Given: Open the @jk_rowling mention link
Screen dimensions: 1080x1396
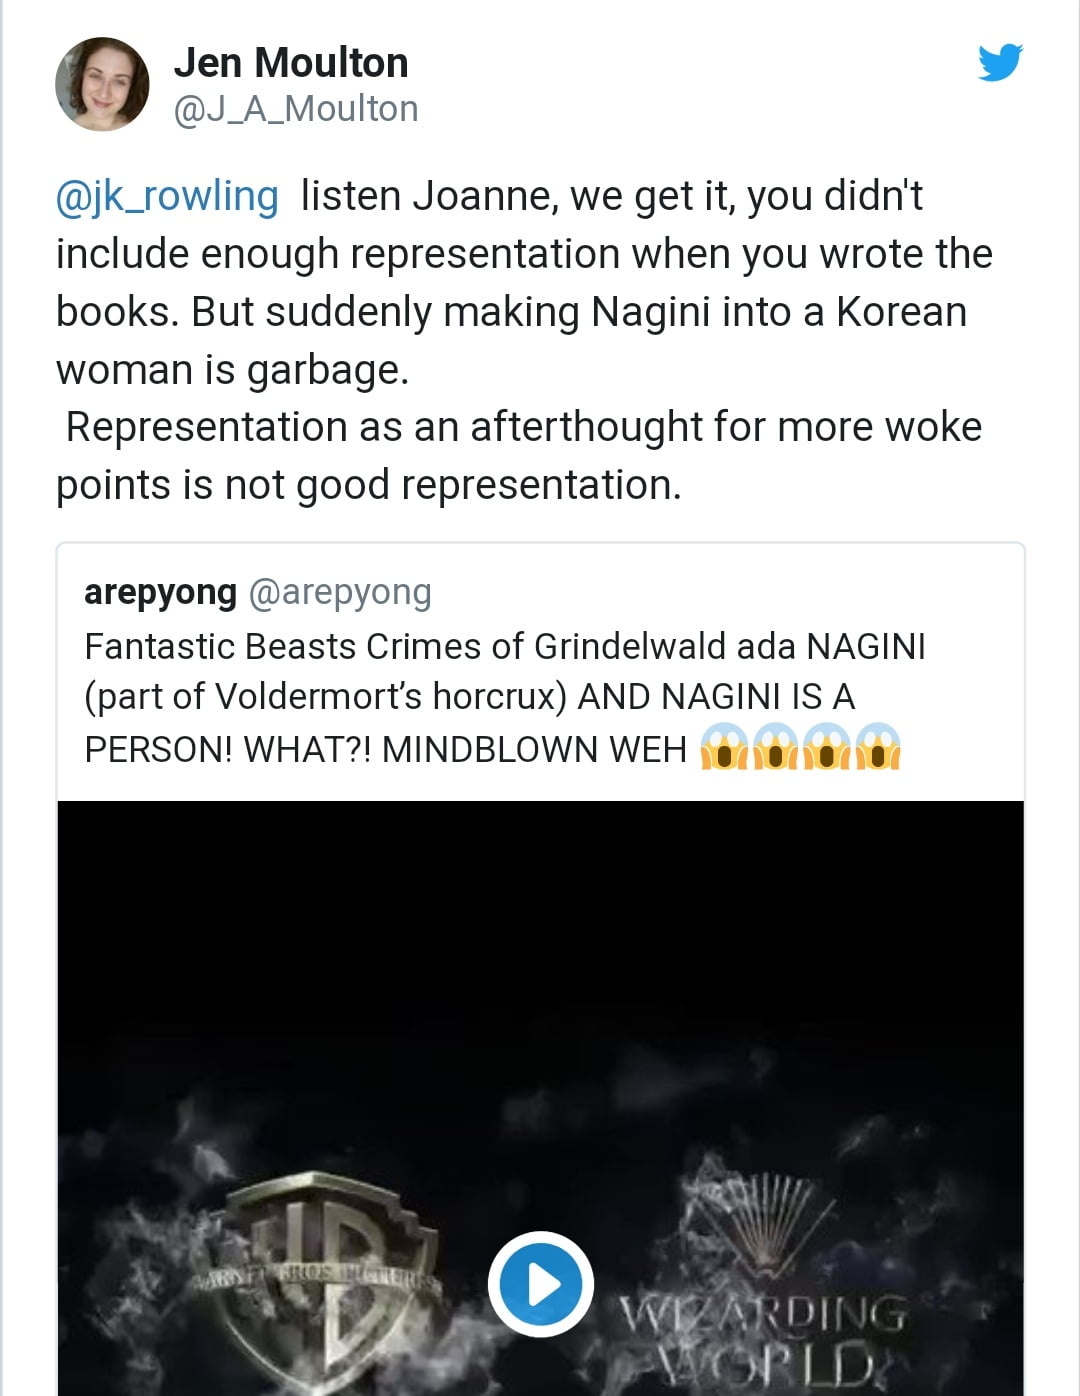Looking at the screenshot, I should click(x=167, y=196).
